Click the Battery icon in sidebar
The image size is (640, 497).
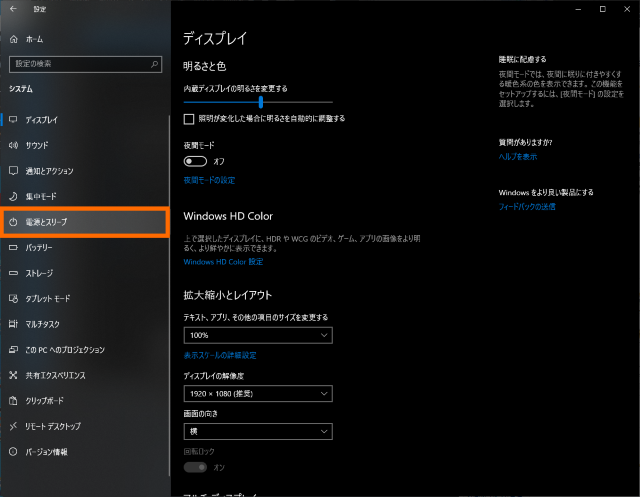14,247
